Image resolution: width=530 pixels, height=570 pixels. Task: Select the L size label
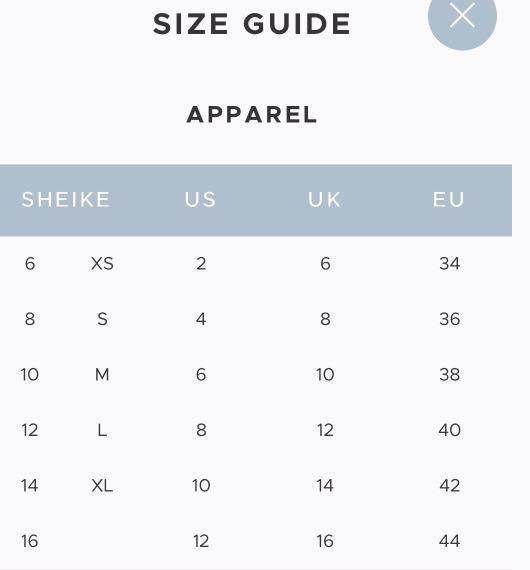102,430
